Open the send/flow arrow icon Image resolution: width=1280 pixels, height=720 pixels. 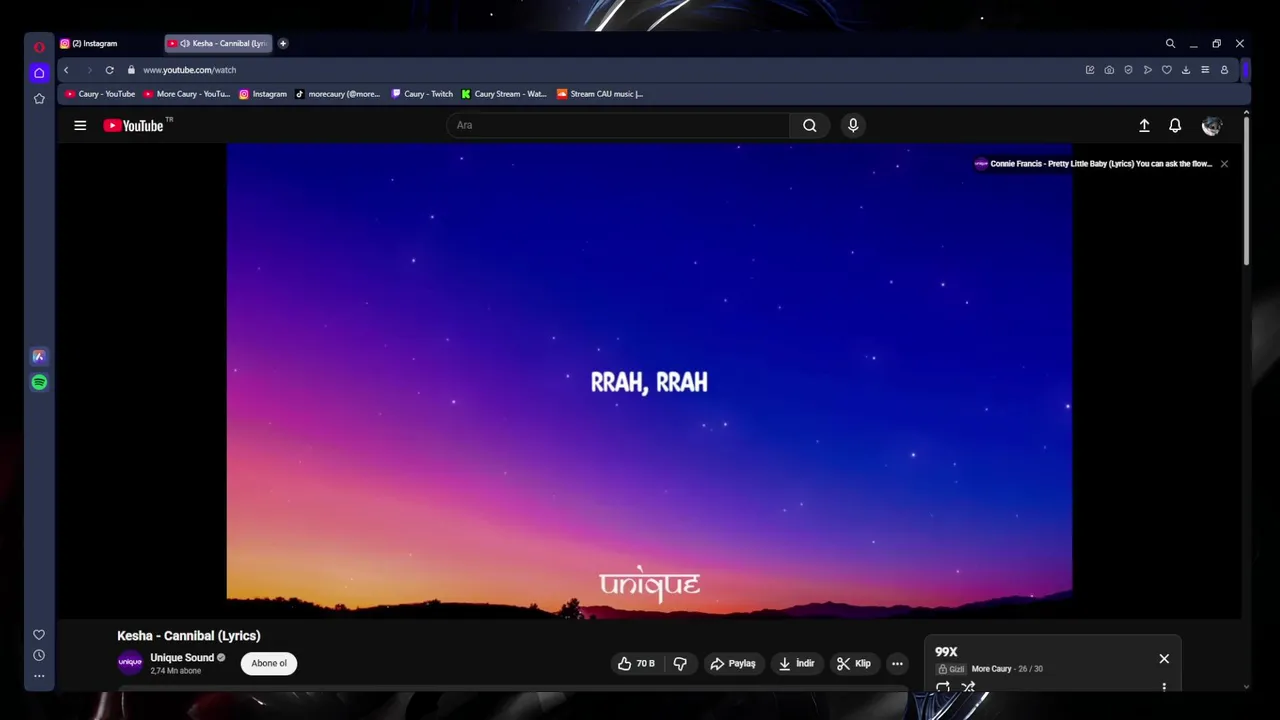tap(1147, 70)
